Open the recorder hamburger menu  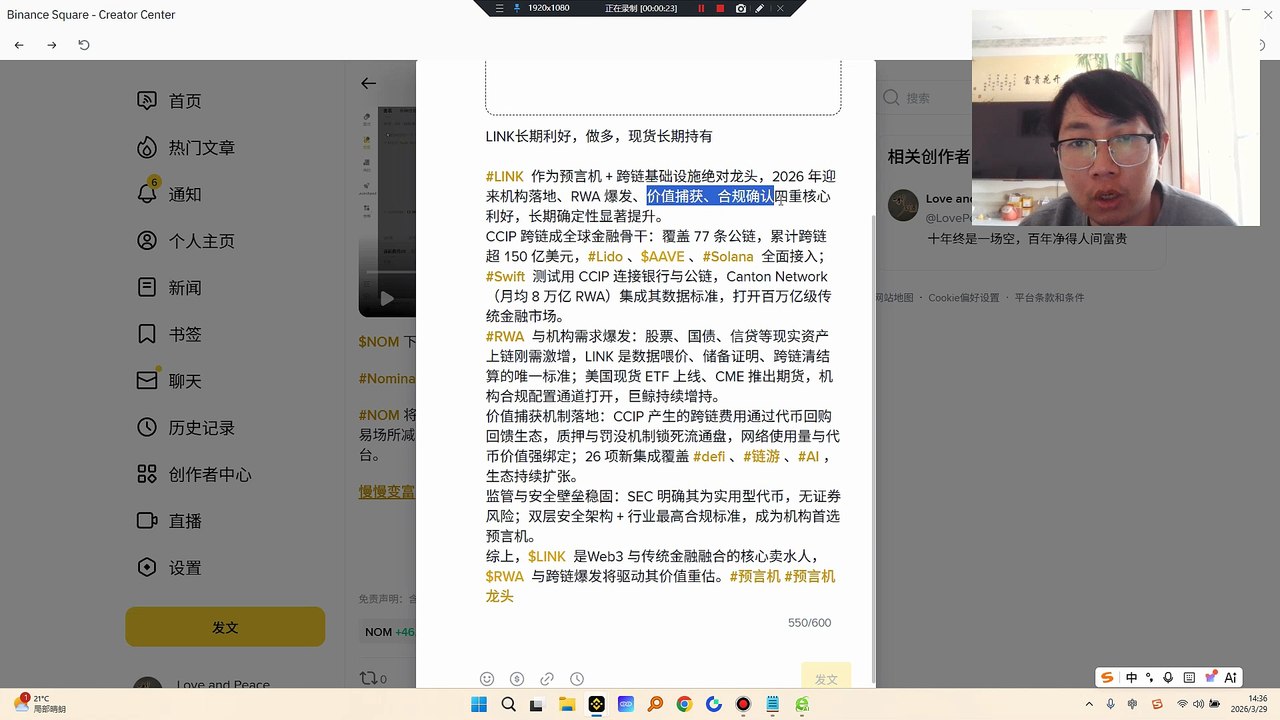499,8
